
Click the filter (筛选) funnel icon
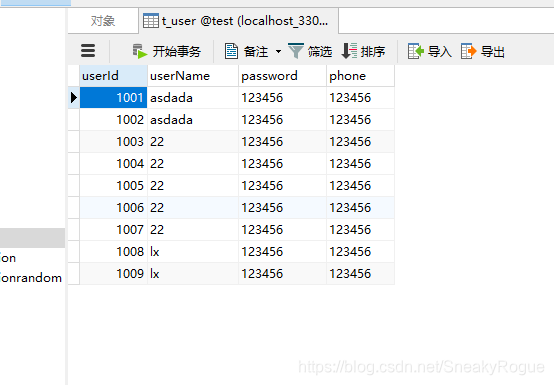click(296, 51)
